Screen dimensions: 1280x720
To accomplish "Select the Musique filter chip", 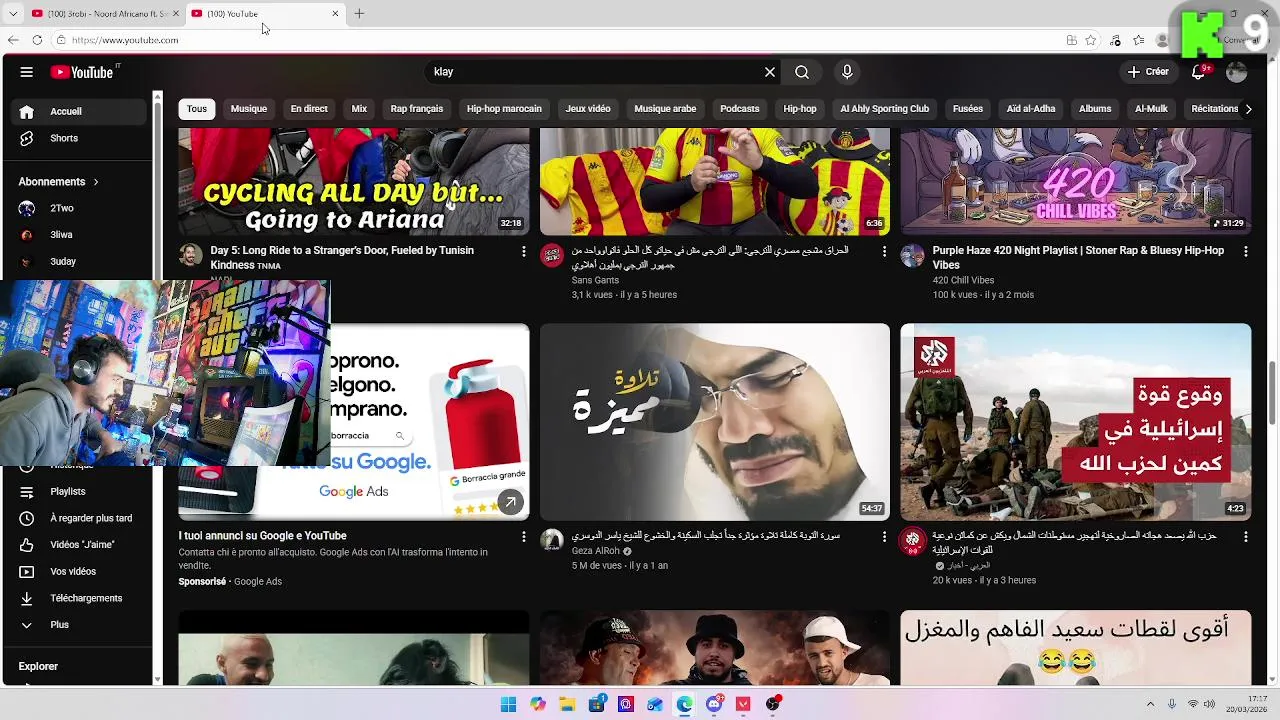I will 249,109.
